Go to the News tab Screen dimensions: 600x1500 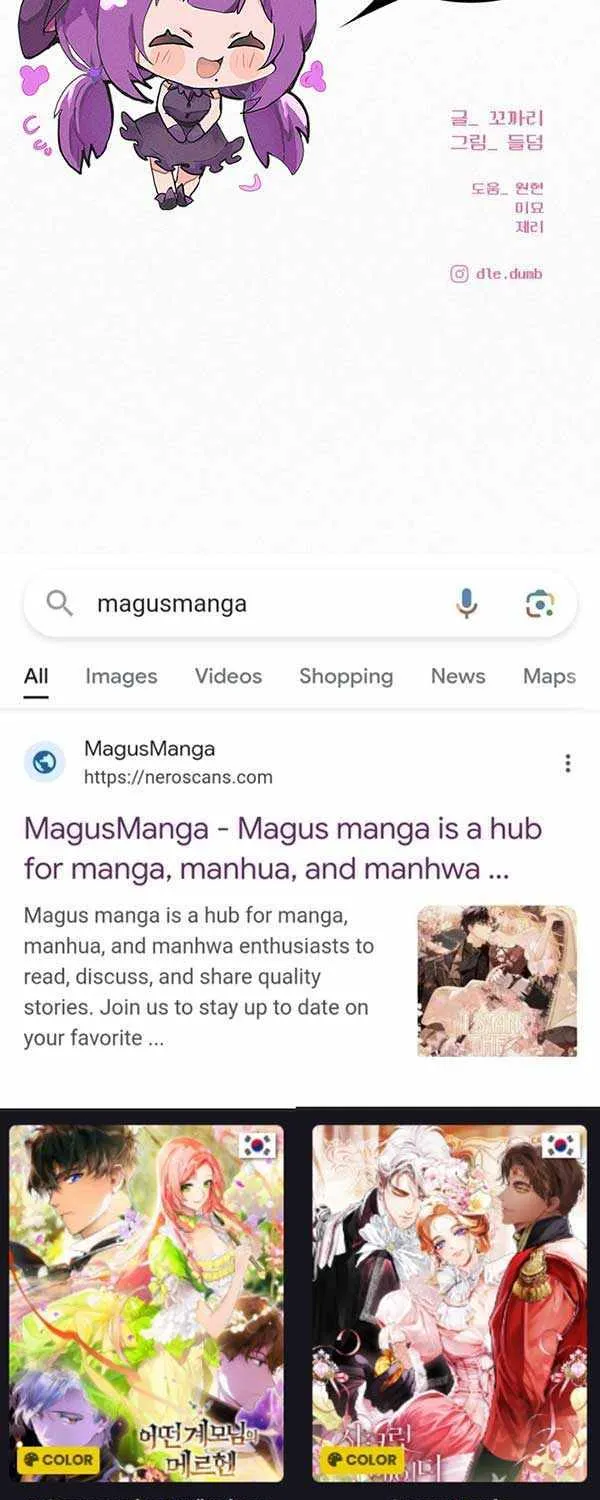tap(458, 677)
